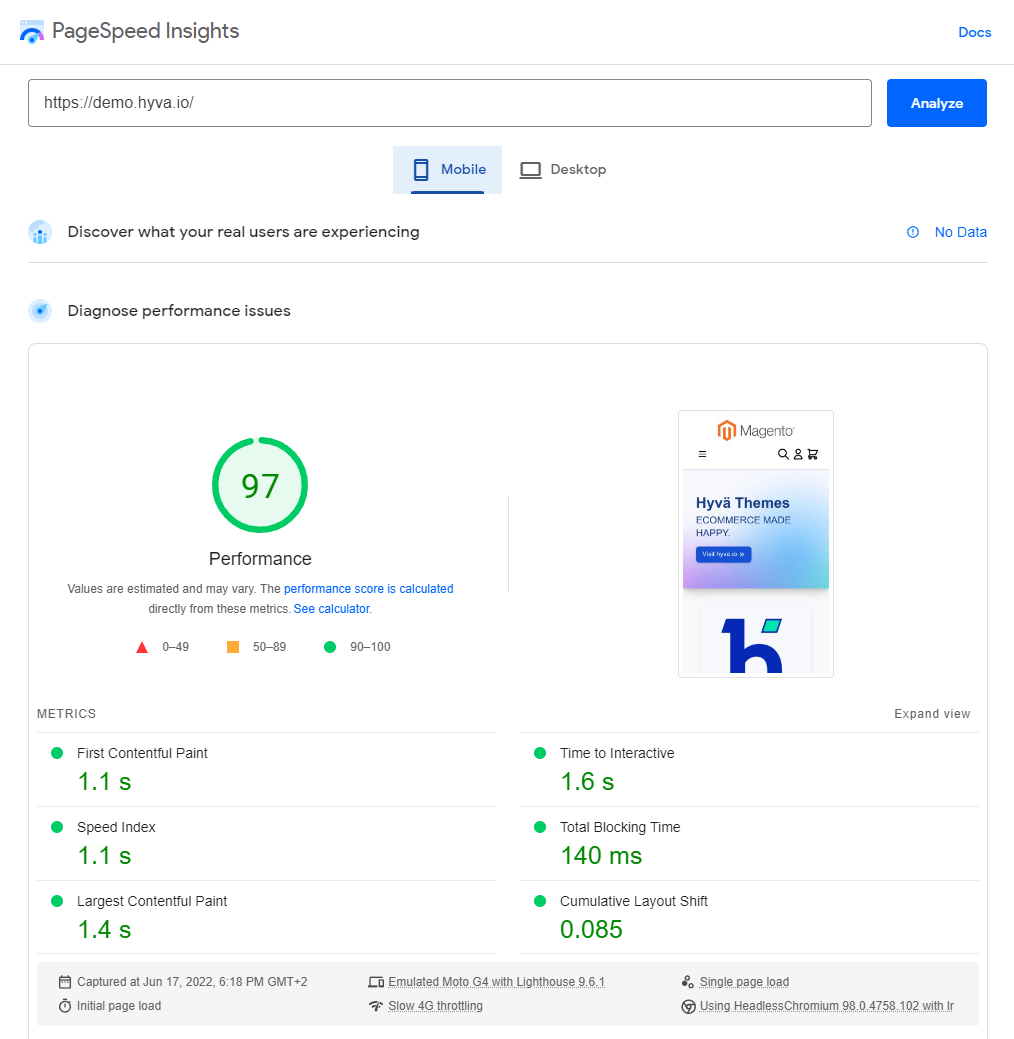Click the Magento page screenshot thumbnail
Screen dimensions: 1014x1039
755,543
